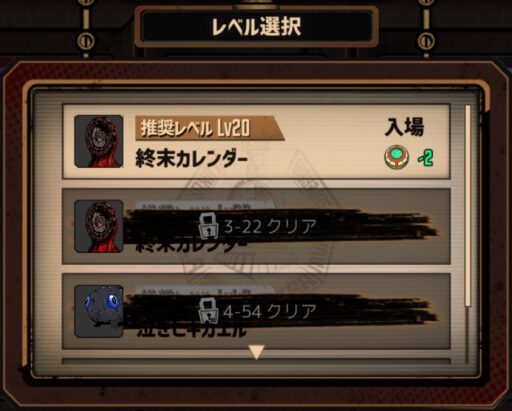Click the padlock icon beside 4-54 クリア

[x=208, y=311]
